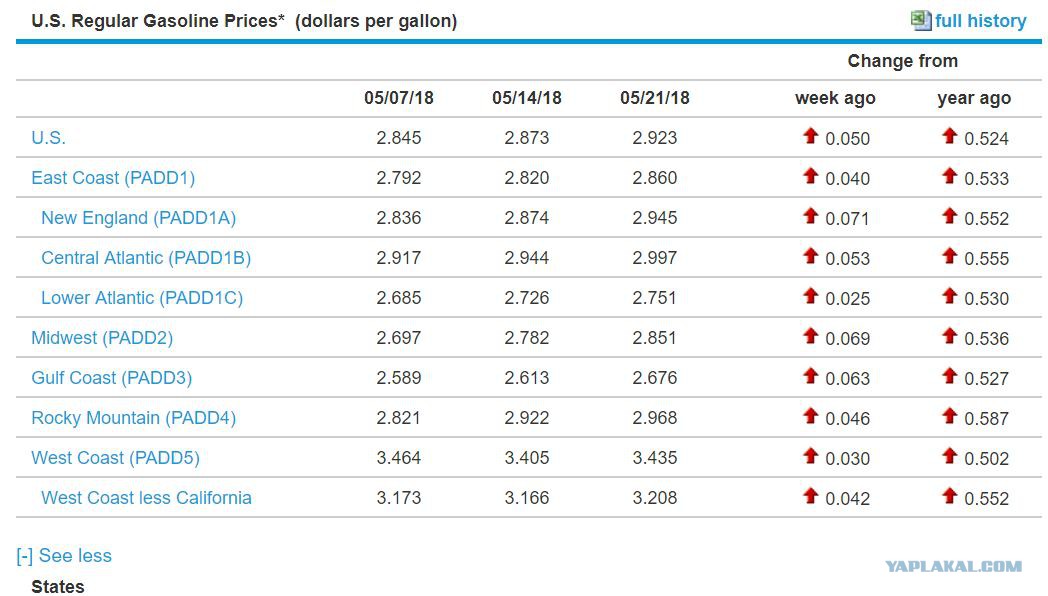Open Central Atlantic (PADD1B) link

point(146,258)
